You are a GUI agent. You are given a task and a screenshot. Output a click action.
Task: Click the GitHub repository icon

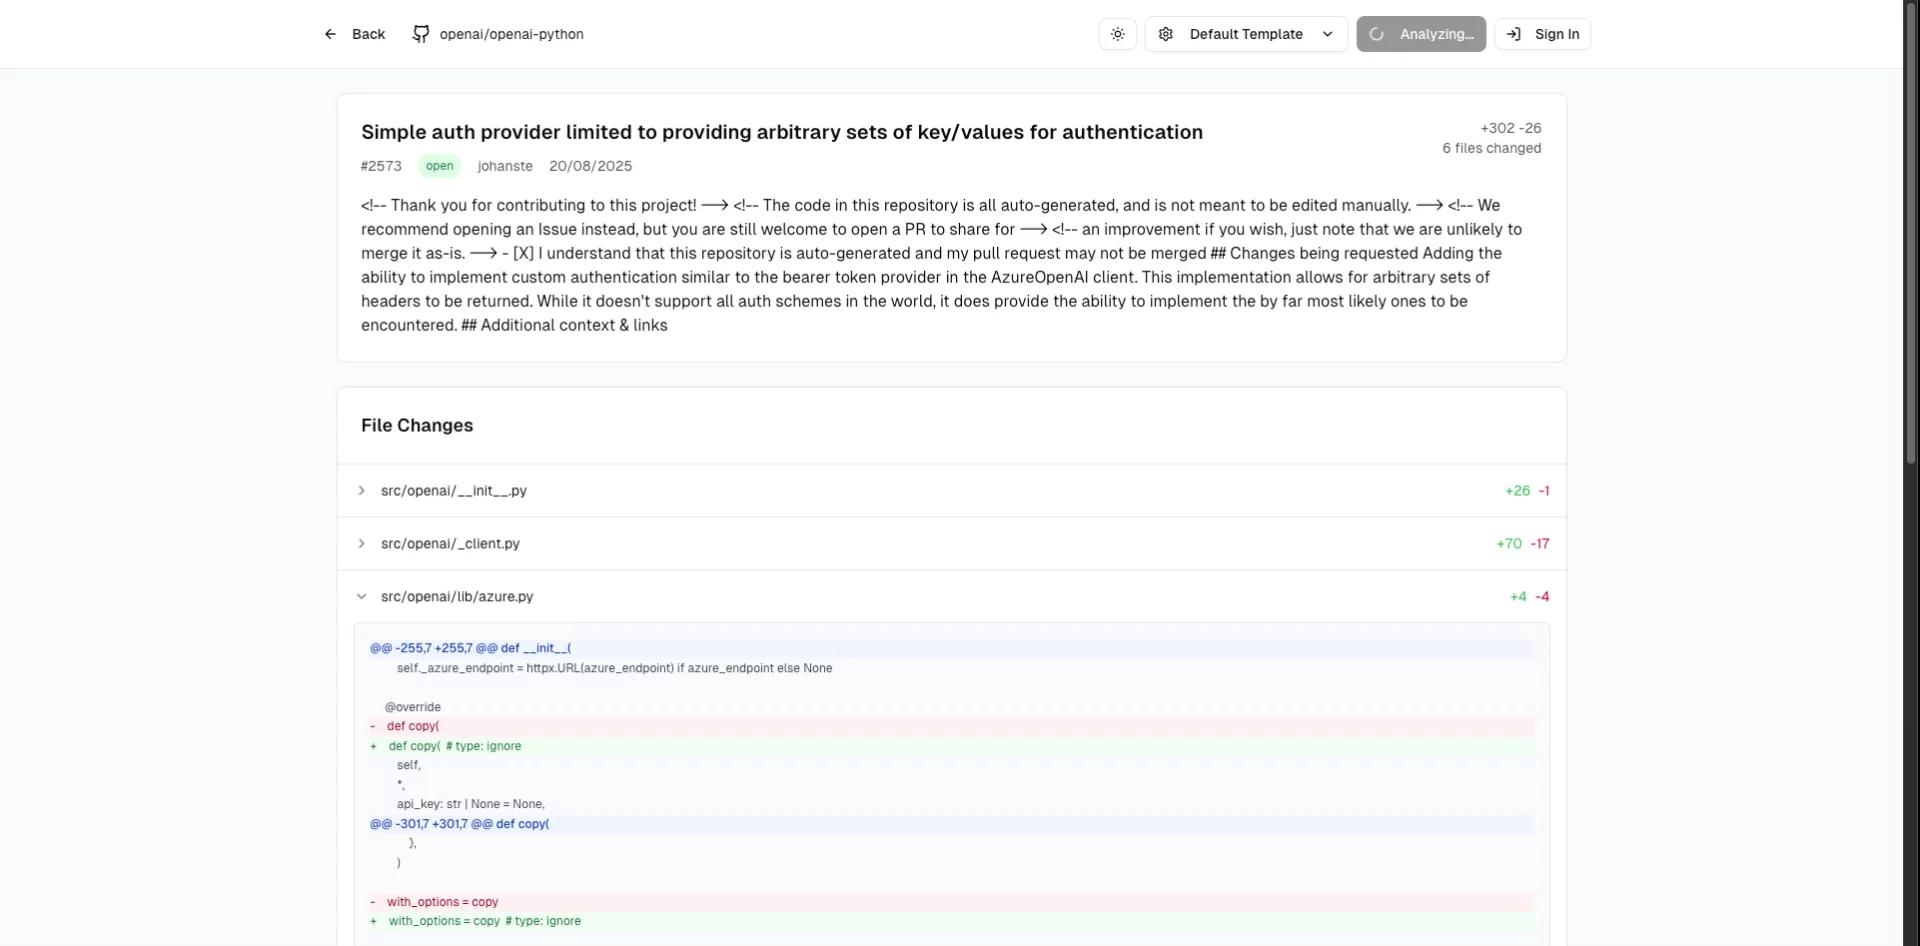(x=421, y=34)
